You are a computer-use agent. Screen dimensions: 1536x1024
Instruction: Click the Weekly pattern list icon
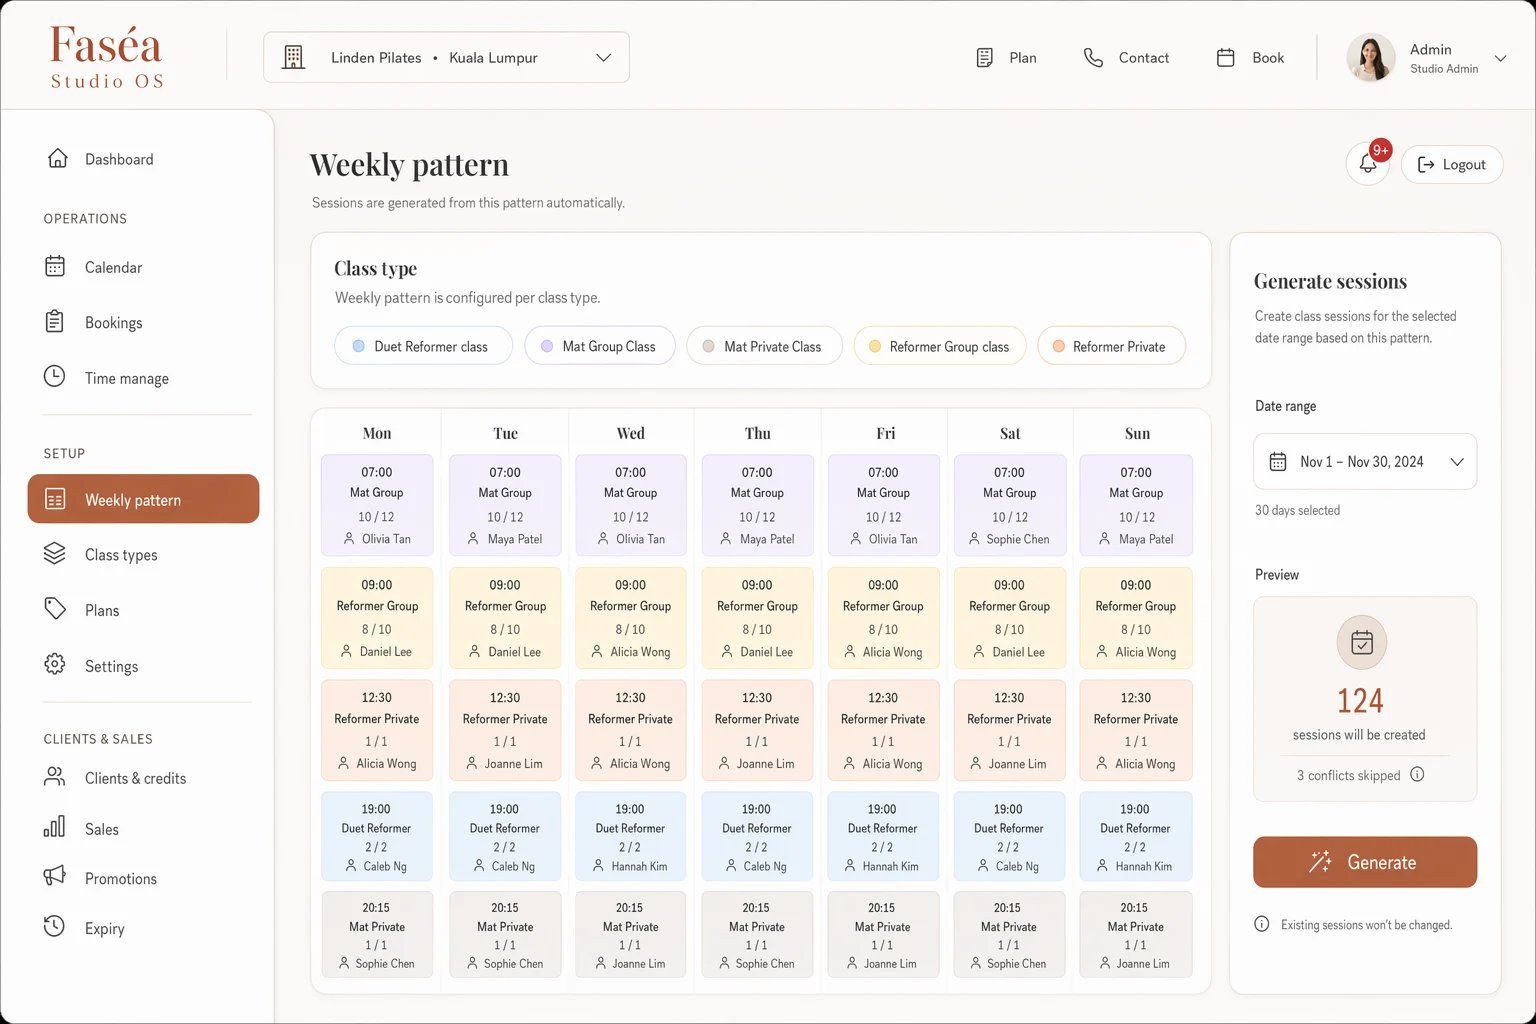tap(56, 499)
